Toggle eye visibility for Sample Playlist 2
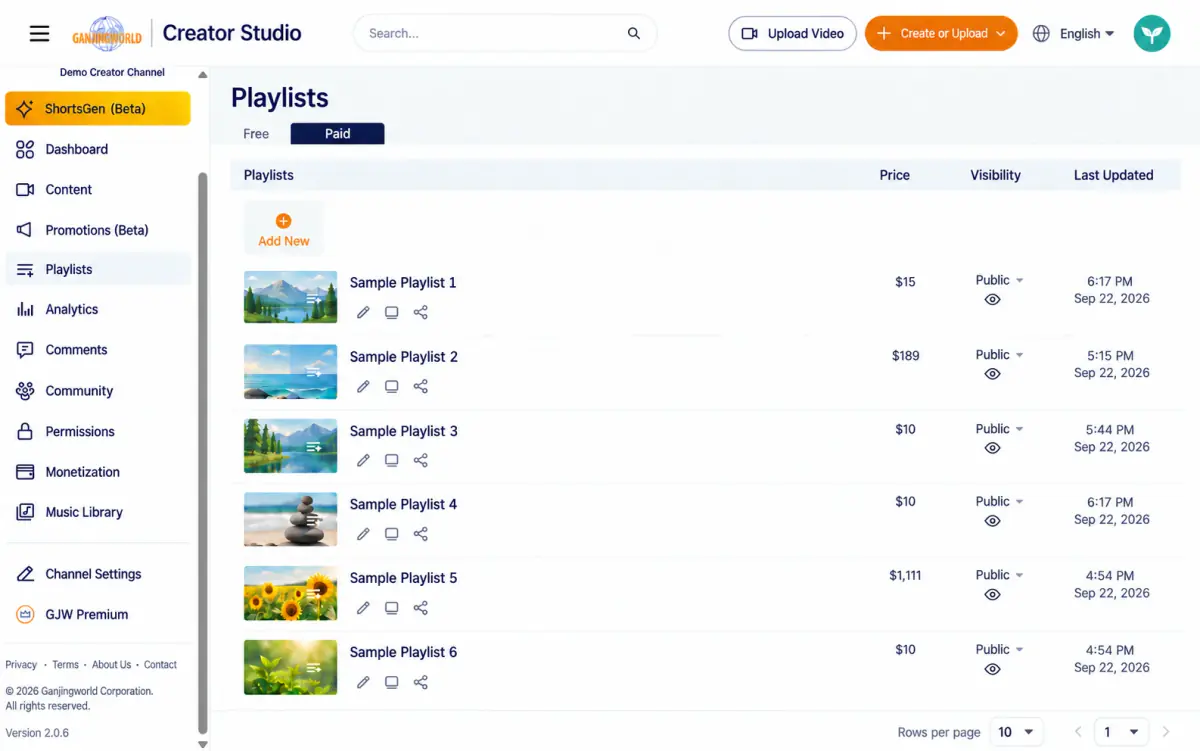This screenshot has height=751, width=1200. point(992,374)
